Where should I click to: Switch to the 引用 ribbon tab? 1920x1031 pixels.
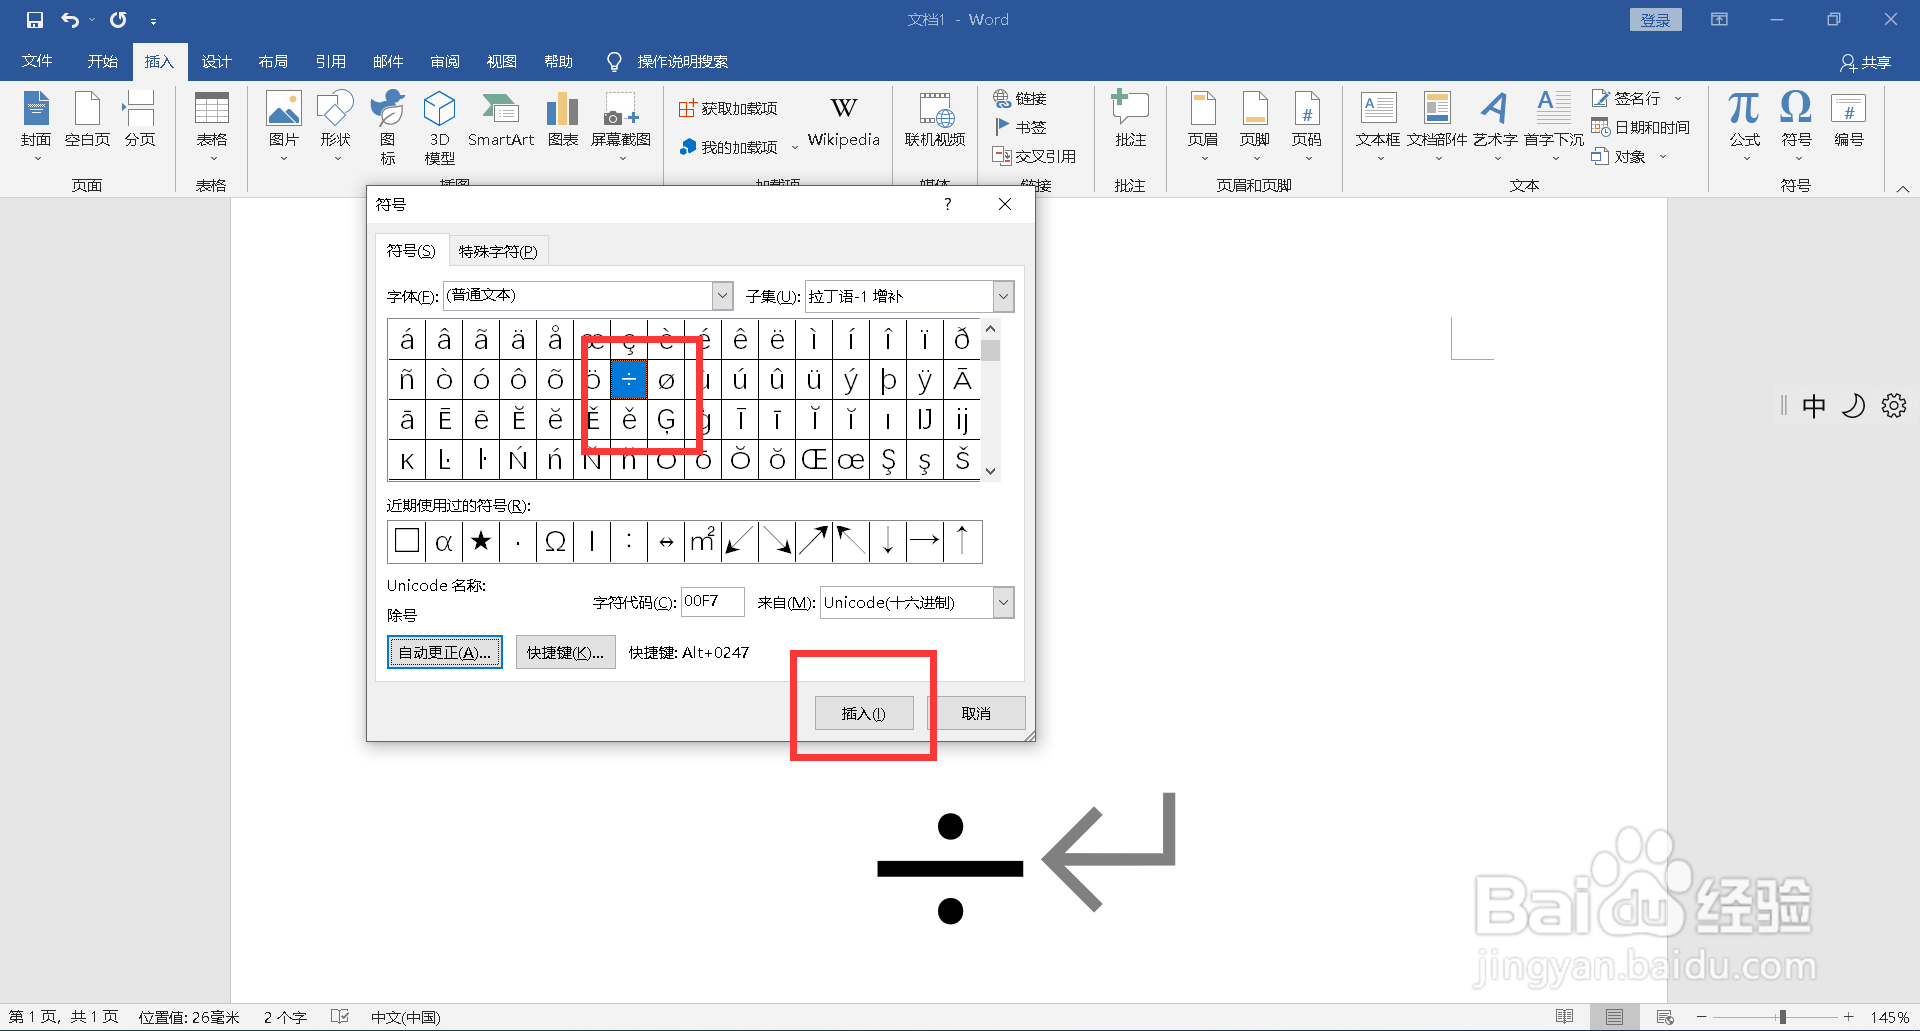[330, 61]
